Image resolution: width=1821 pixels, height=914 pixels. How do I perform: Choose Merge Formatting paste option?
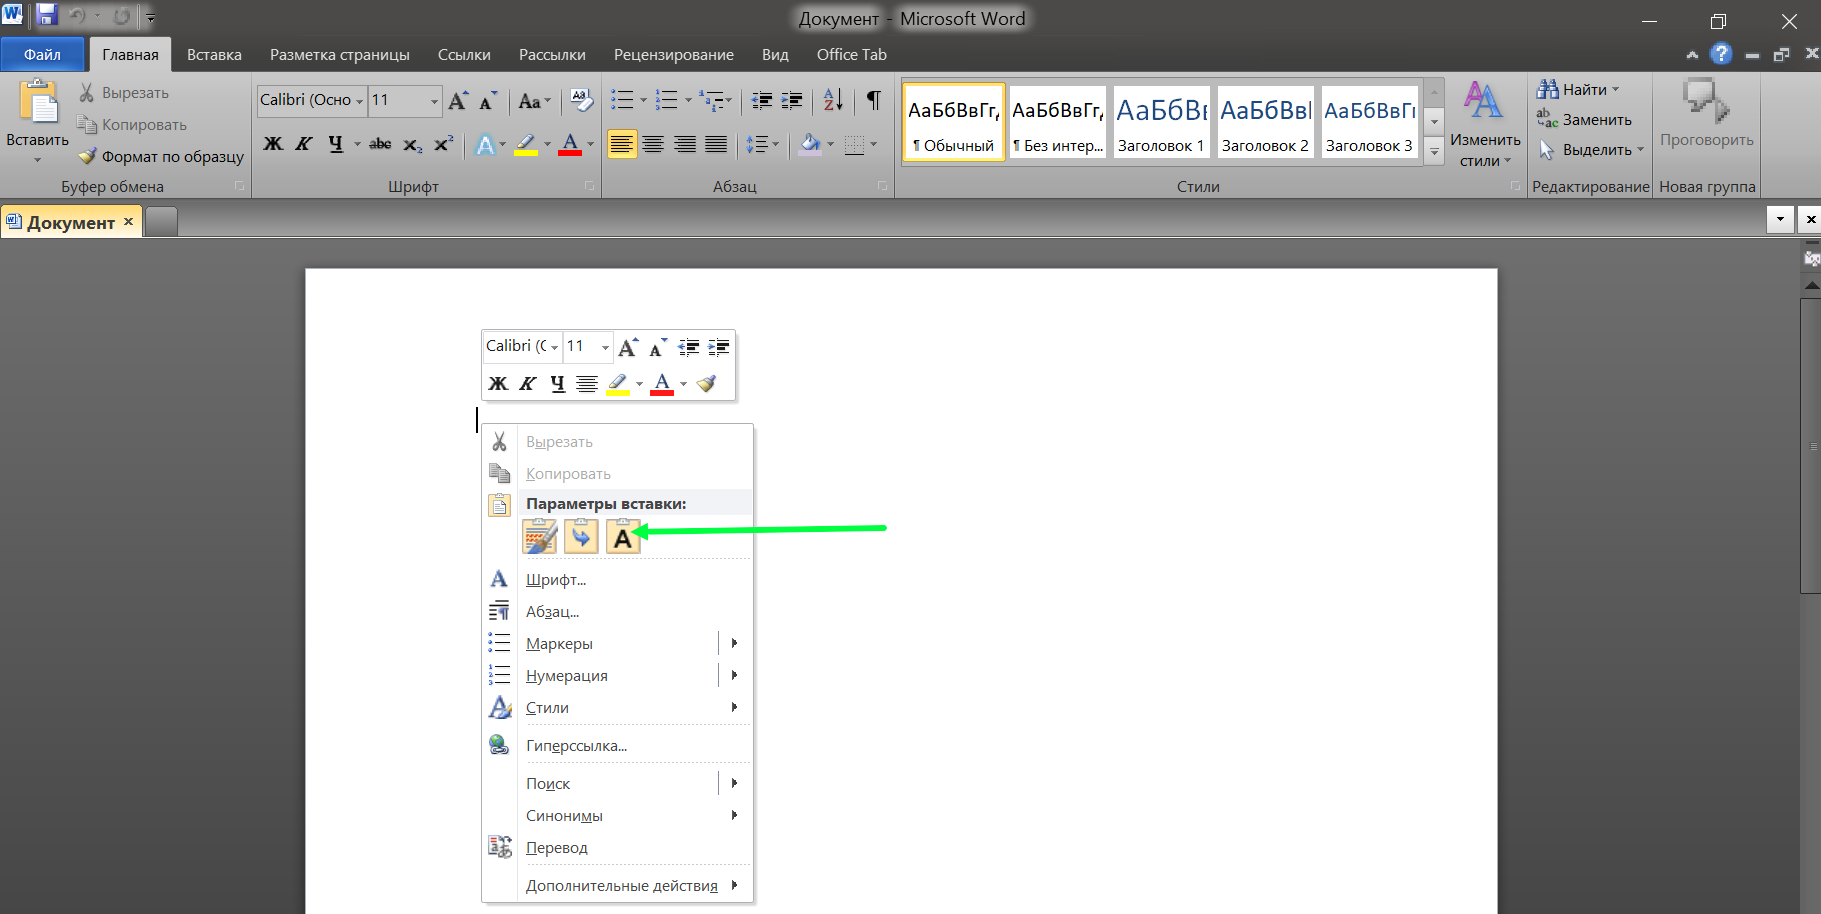581,537
